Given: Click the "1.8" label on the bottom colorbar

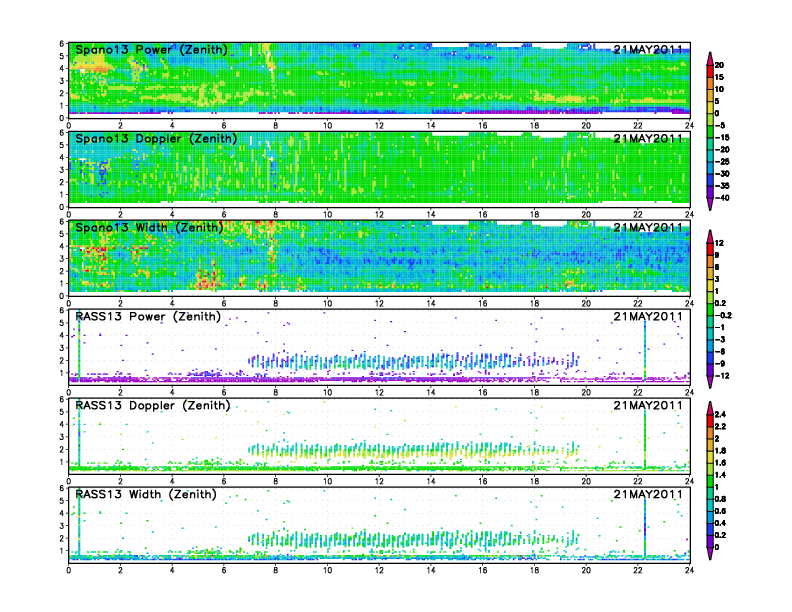Looking at the screenshot, I should [720, 450].
